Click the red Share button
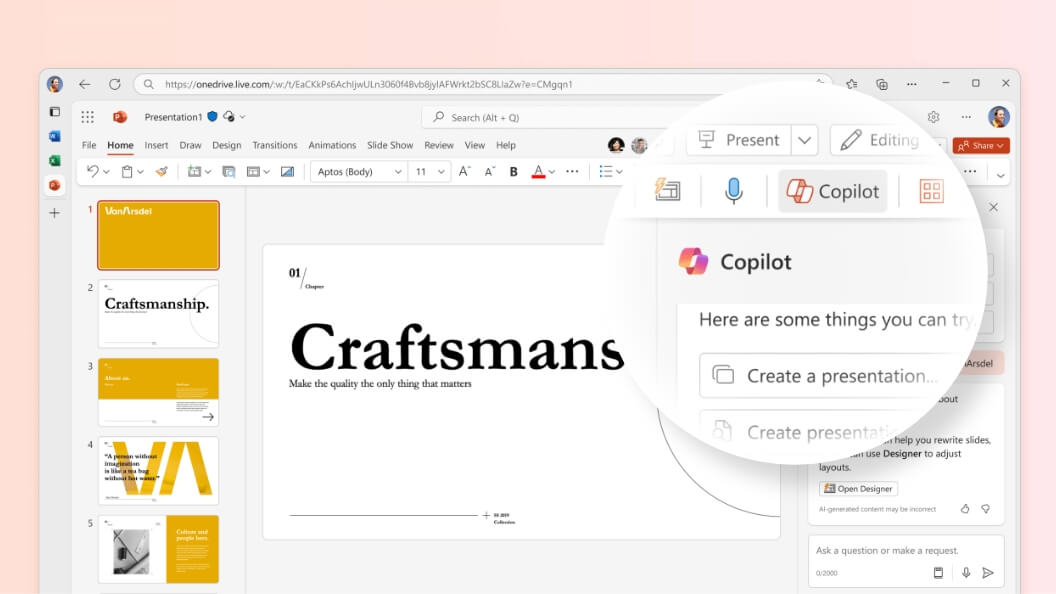This screenshot has width=1056, height=594. click(980, 146)
